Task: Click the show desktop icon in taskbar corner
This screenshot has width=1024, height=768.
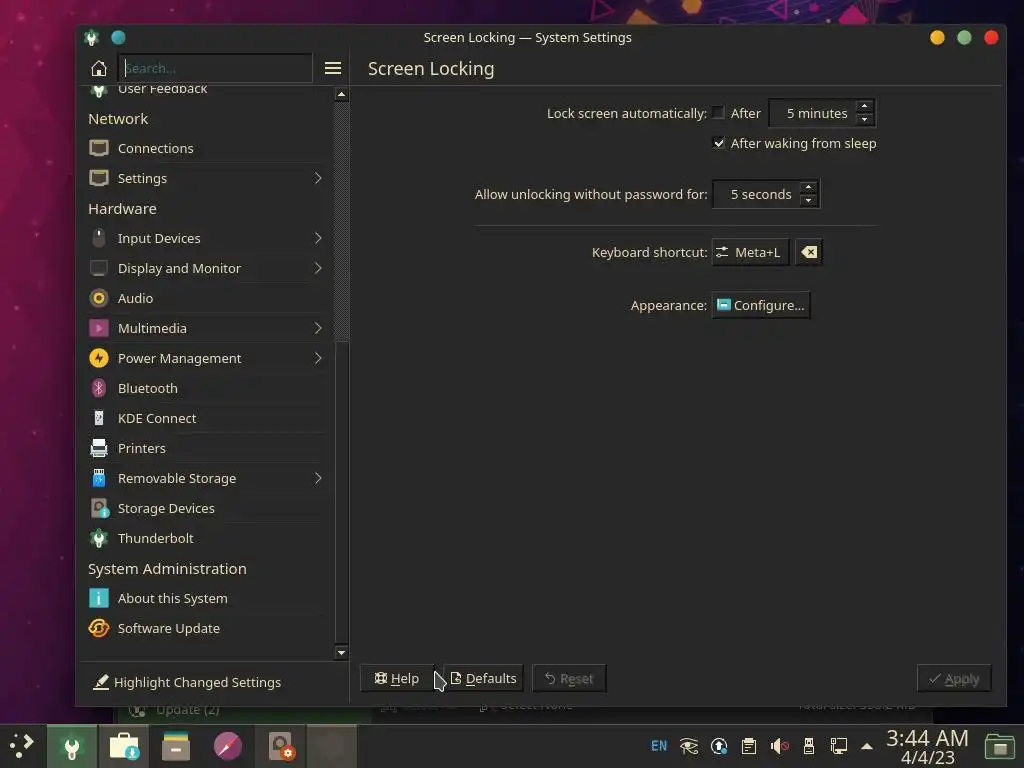Action: (x=999, y=746)
